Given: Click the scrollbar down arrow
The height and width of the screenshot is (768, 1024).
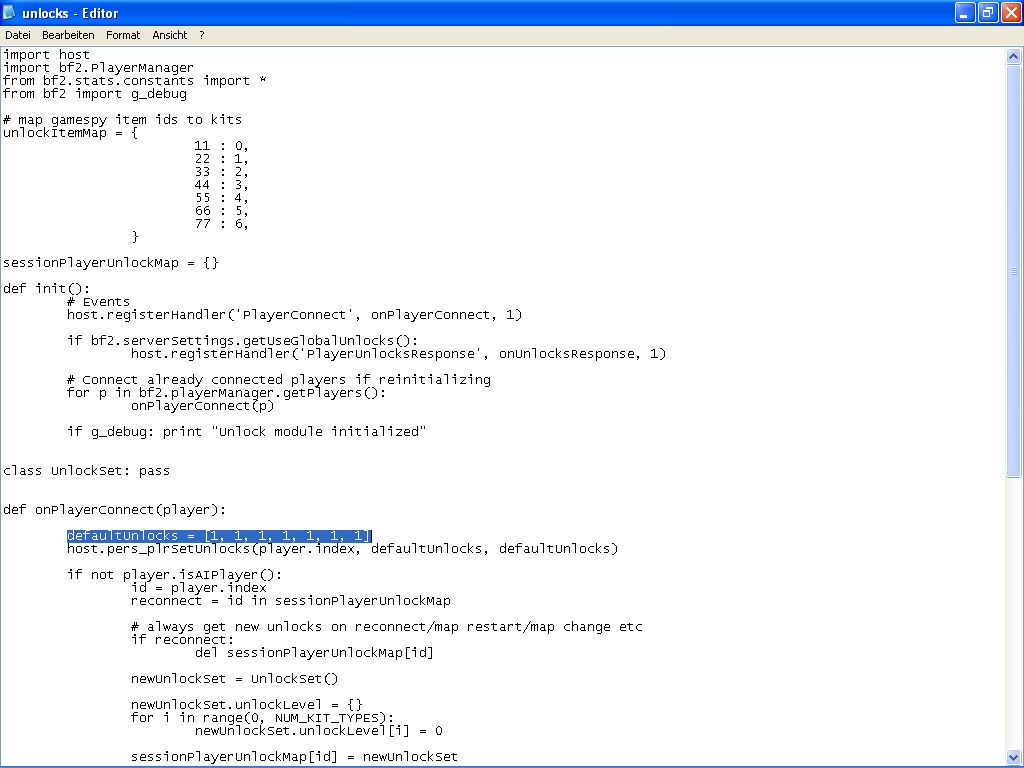Looking at the screenshot, I should click(x=1013, y=758).
